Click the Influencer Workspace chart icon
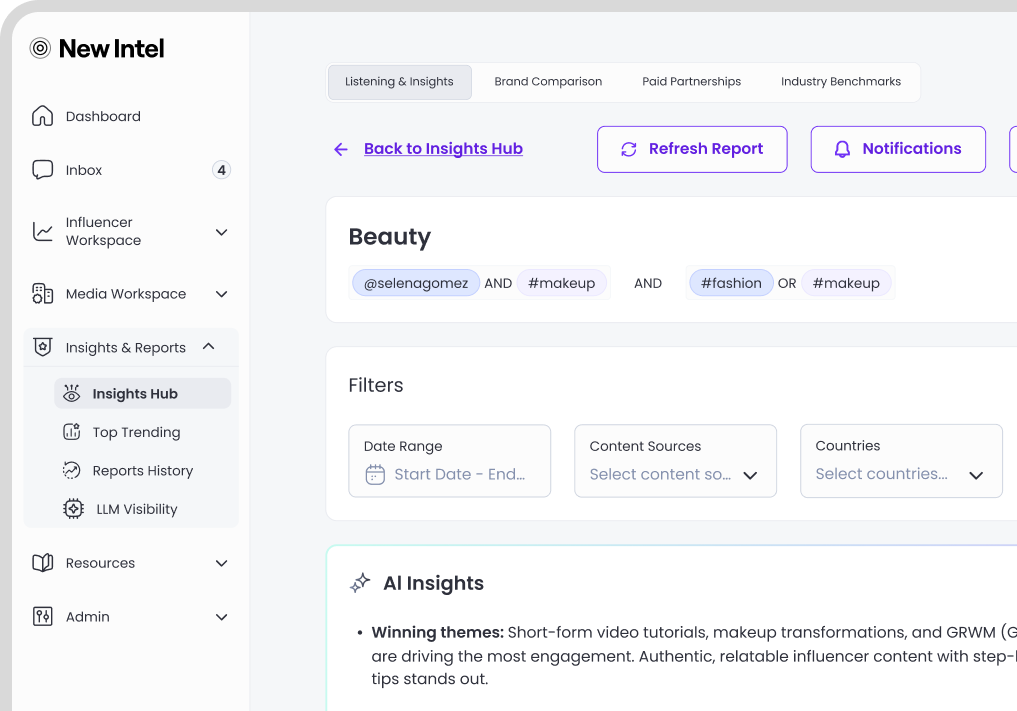This screenshot has width=1017, height=711. (x=43, y=232)
